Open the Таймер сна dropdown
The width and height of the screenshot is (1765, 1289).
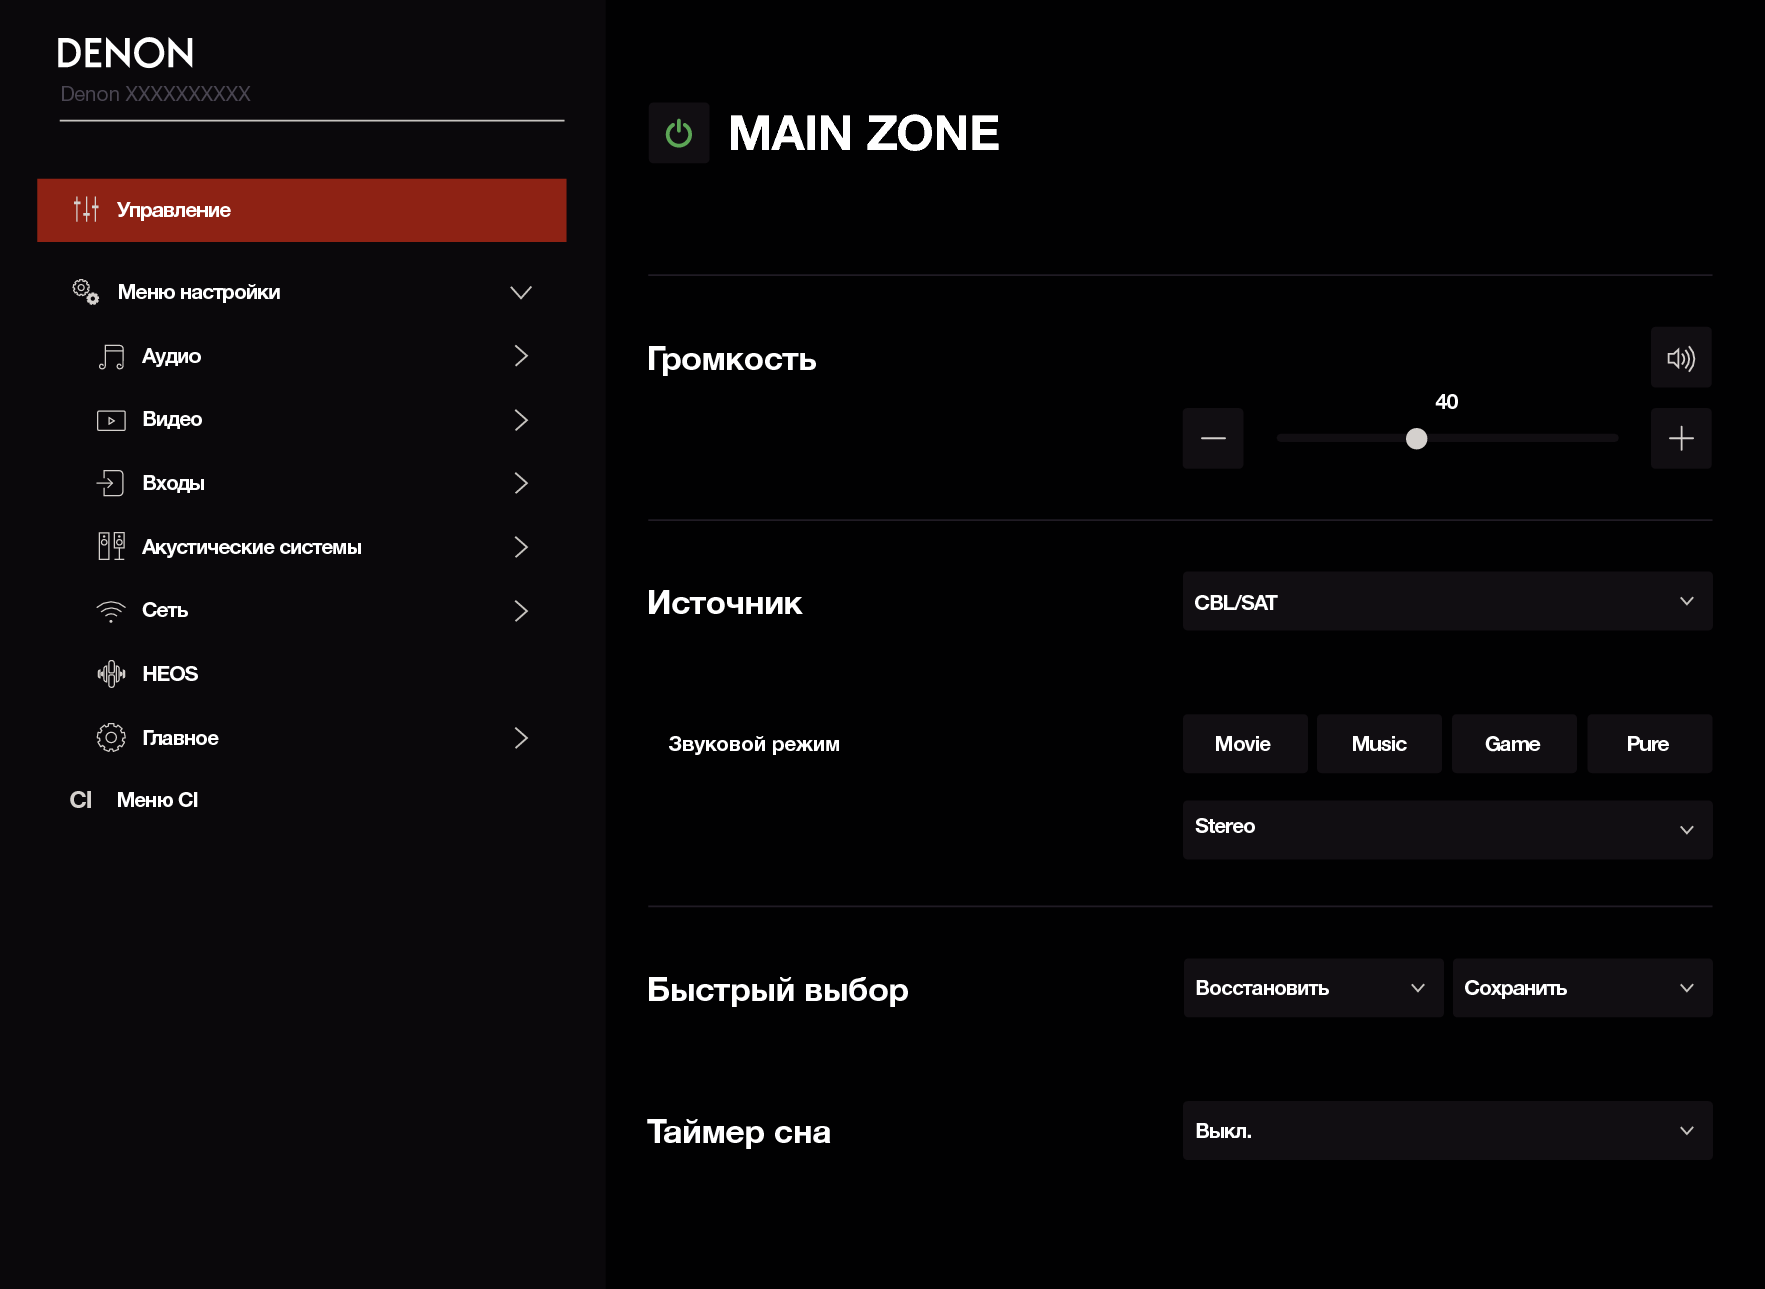tap(1446, 1131)
